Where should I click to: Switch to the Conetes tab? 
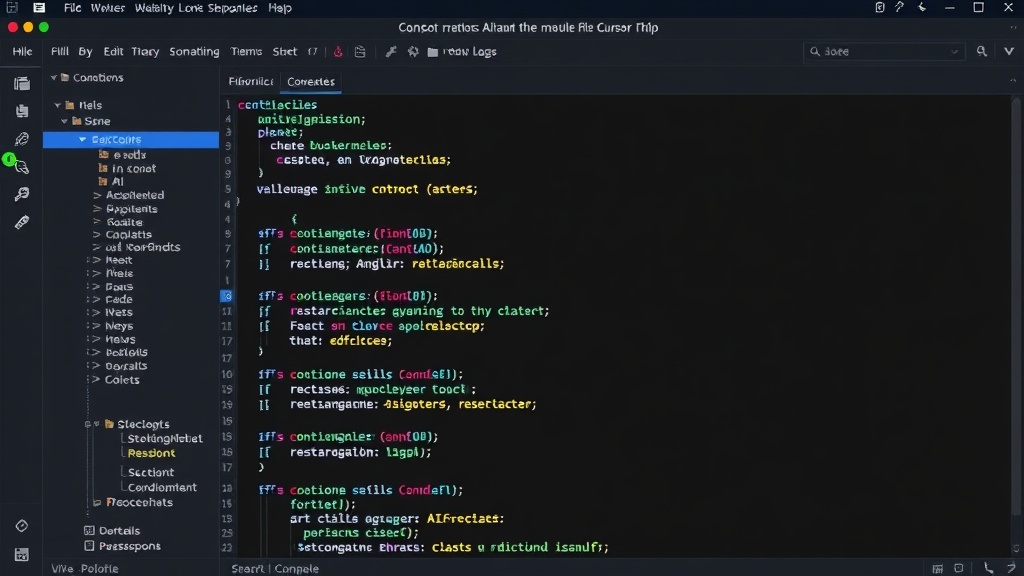click(x=311, y=82)
